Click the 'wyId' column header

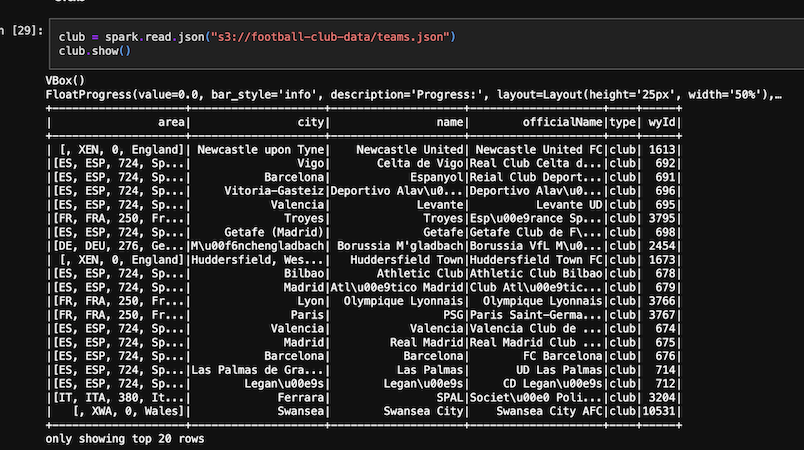[x=662, y=122]
